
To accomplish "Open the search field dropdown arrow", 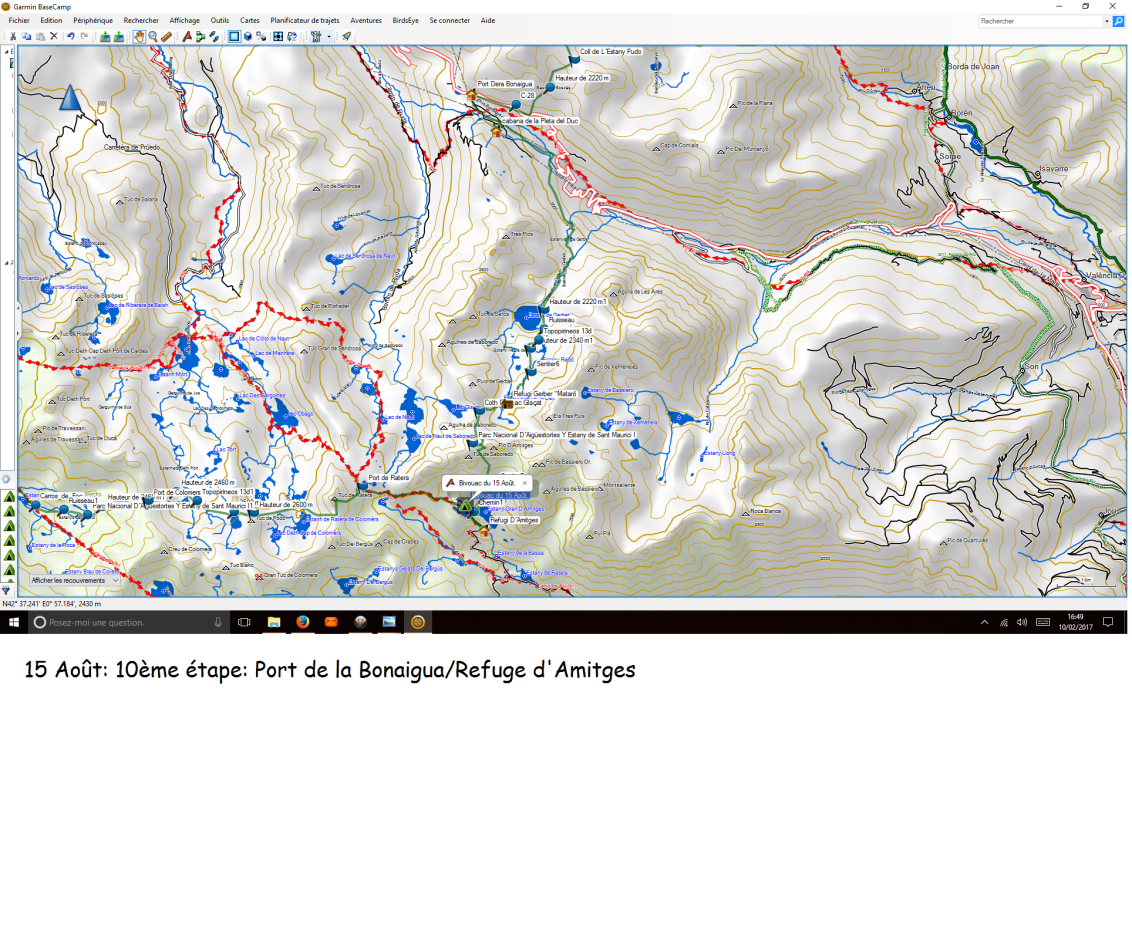I will 1106,21.
